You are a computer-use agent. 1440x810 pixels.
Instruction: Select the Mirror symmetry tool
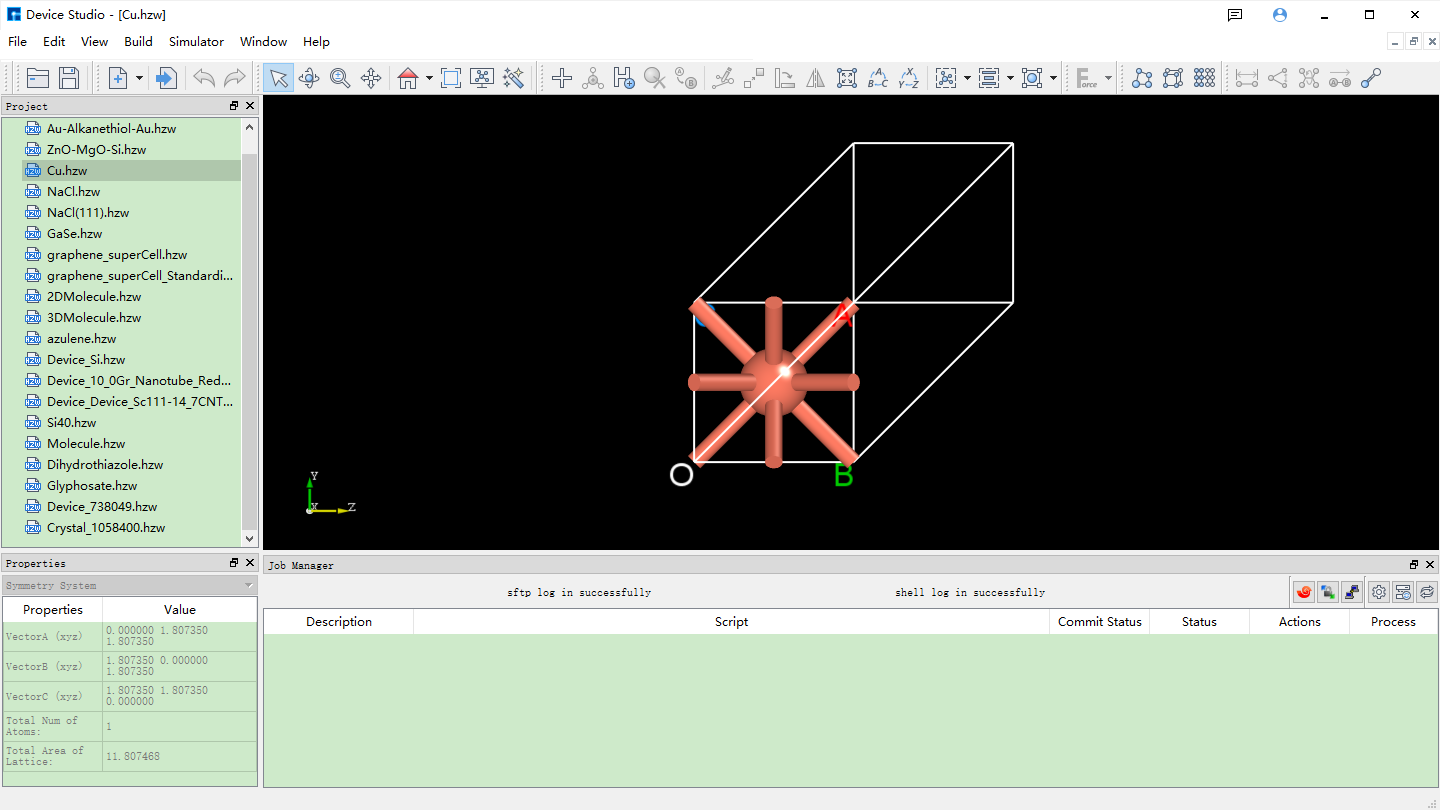[815, 78]
